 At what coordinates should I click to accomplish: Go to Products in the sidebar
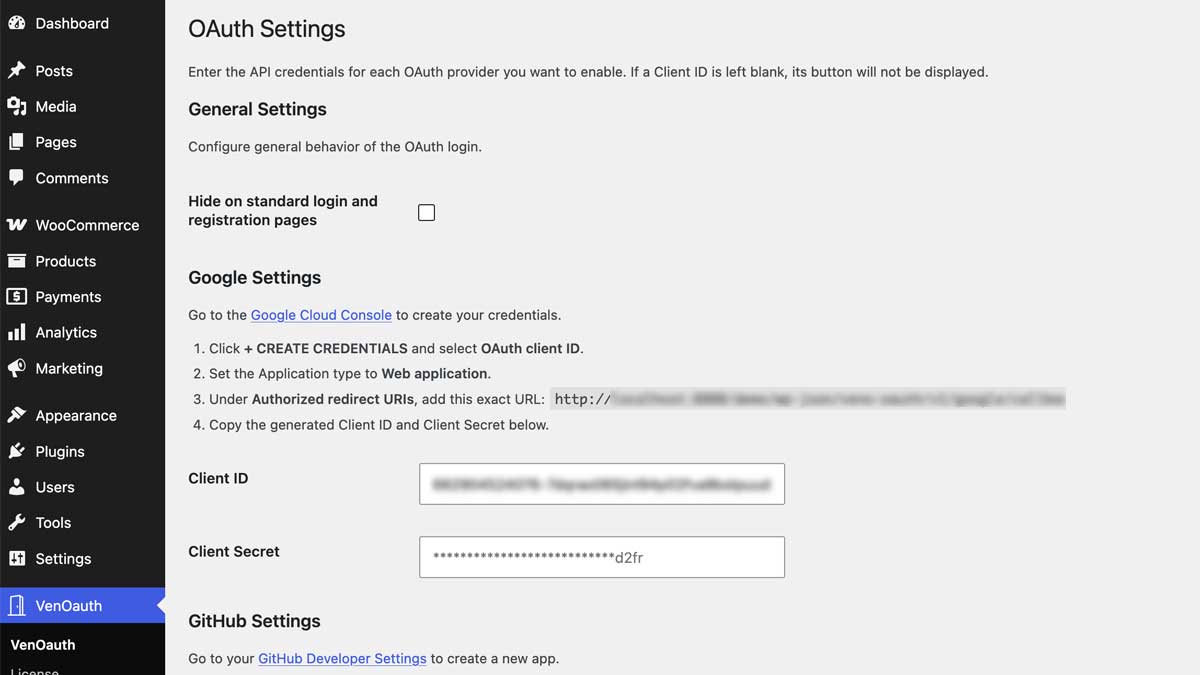[82, 261]
